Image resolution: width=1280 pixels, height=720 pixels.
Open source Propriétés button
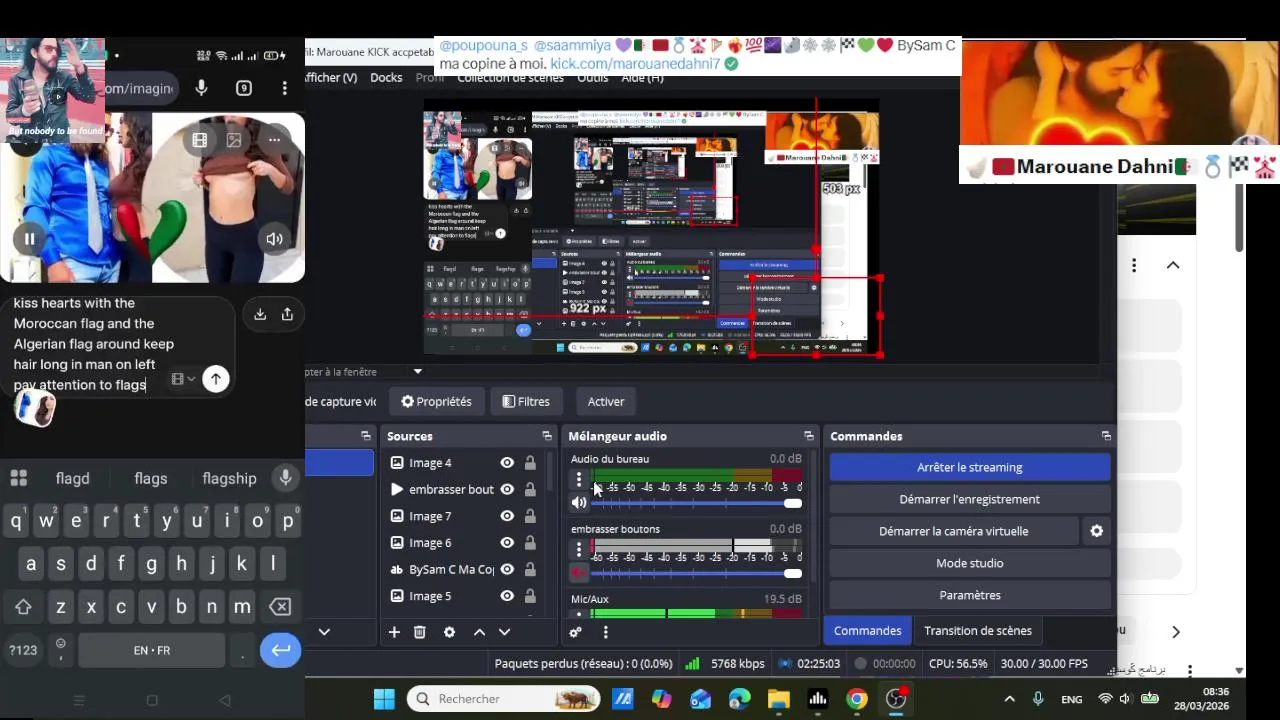click(436, 401)
